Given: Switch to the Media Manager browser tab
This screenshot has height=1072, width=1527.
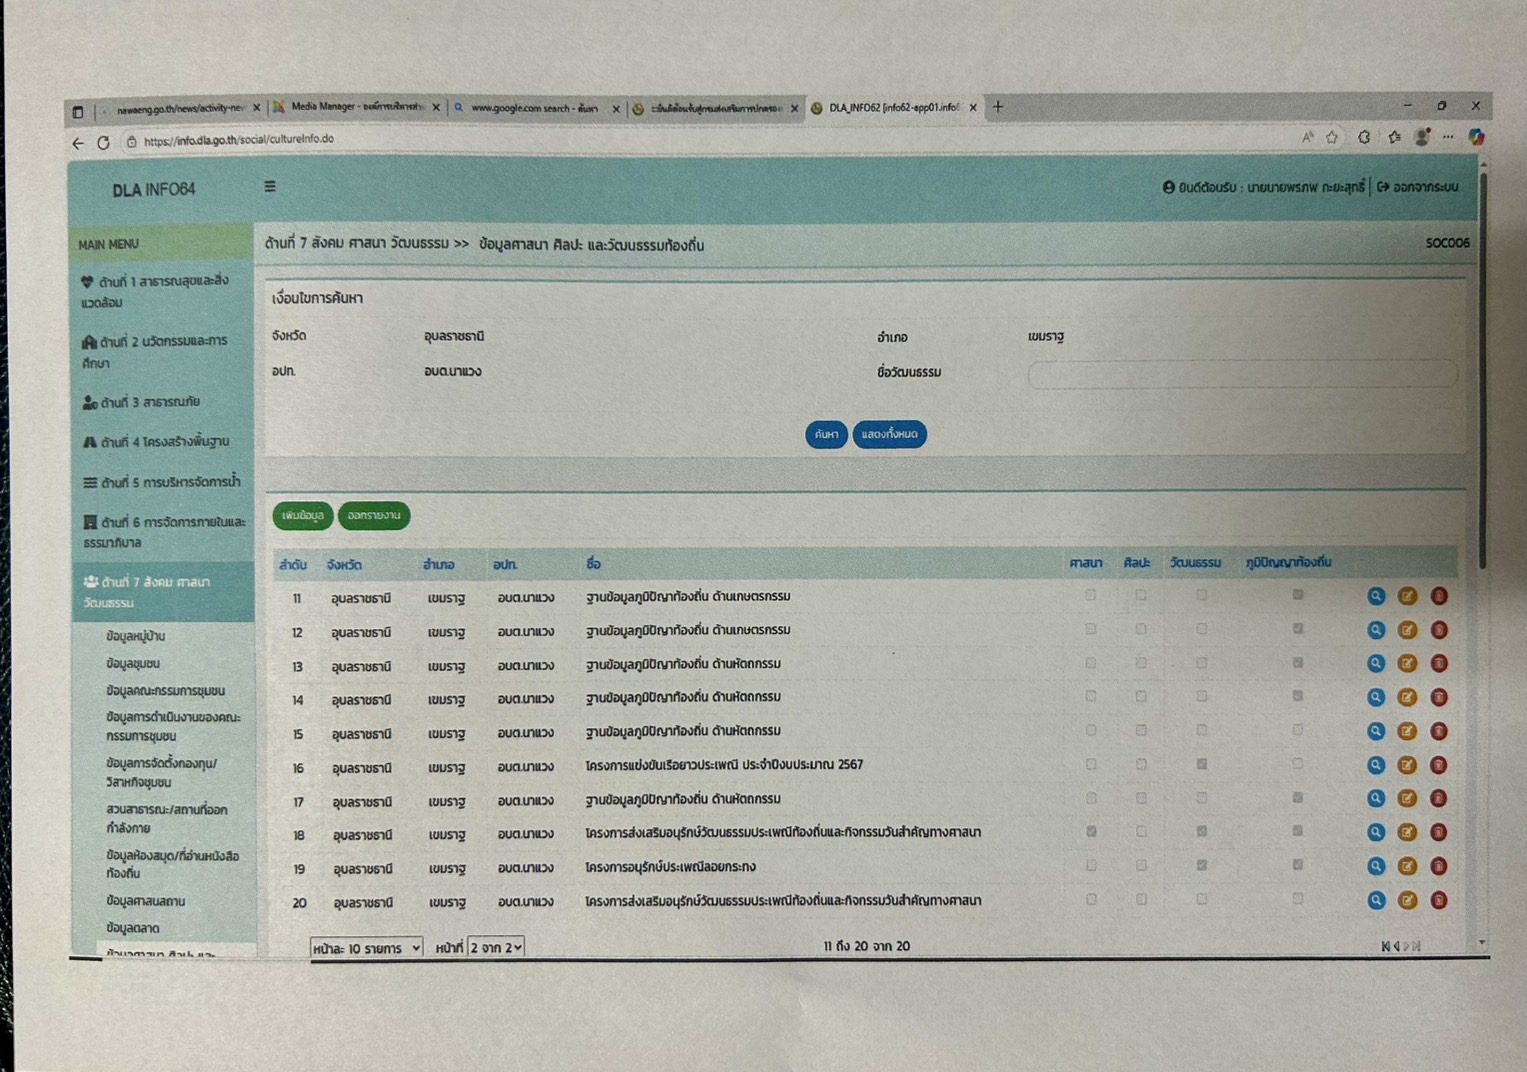Looking at the screenshot, I should pyautogui.click(x=357, y=107).
